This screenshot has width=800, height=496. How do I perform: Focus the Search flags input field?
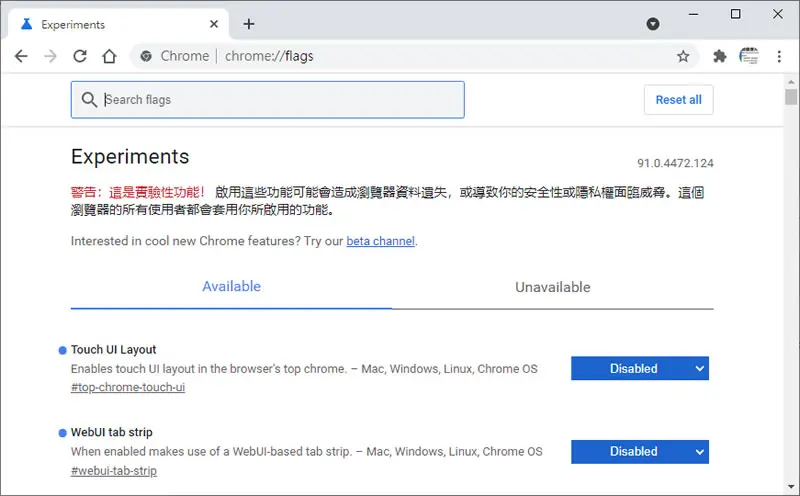click(x=267, y=100)
